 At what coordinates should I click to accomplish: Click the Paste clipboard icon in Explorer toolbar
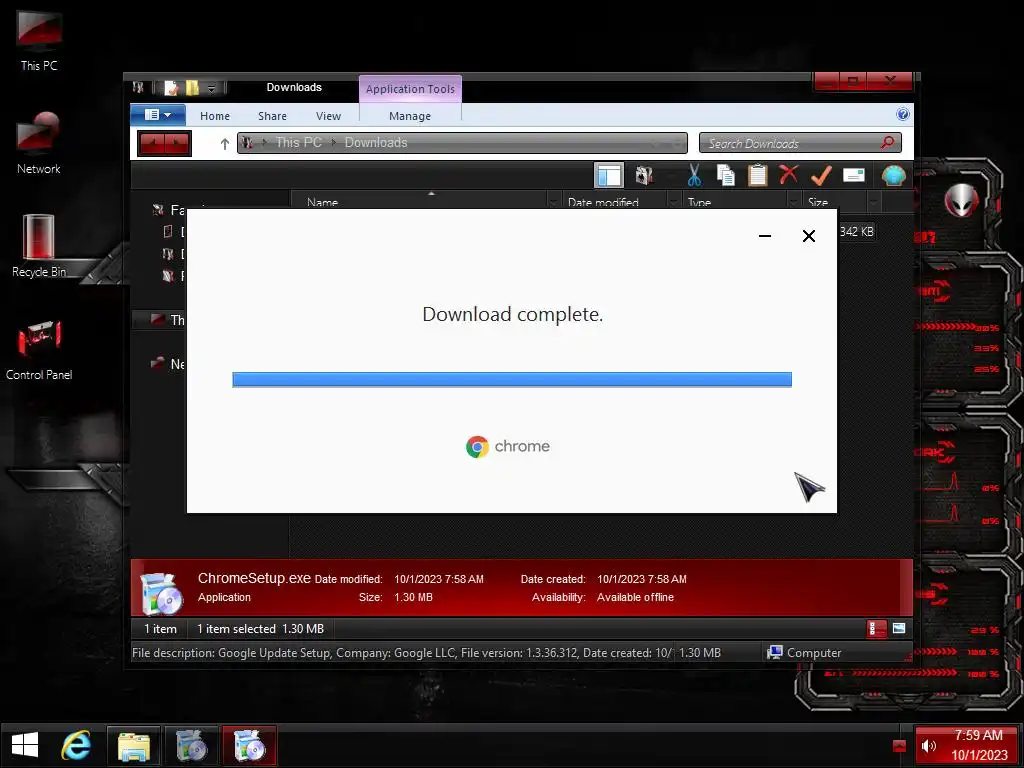[x=758, y=175]
